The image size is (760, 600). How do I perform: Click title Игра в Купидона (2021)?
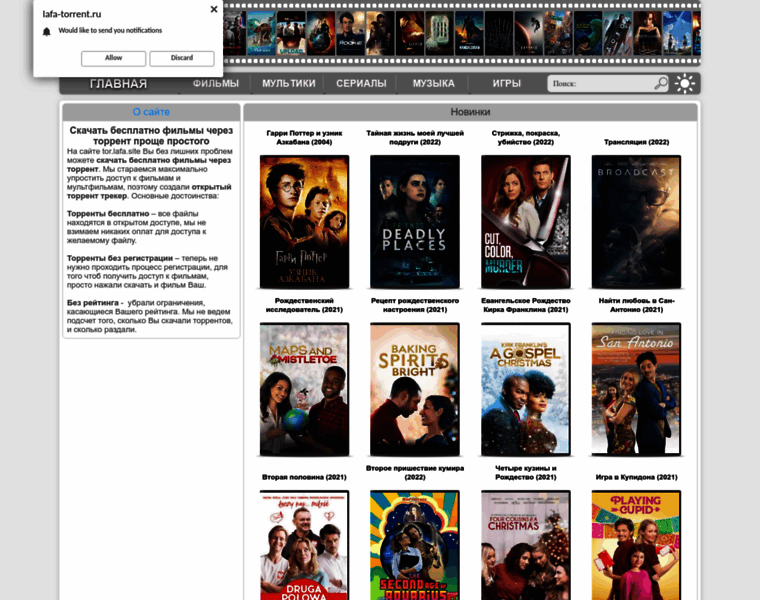click(636, 477)
